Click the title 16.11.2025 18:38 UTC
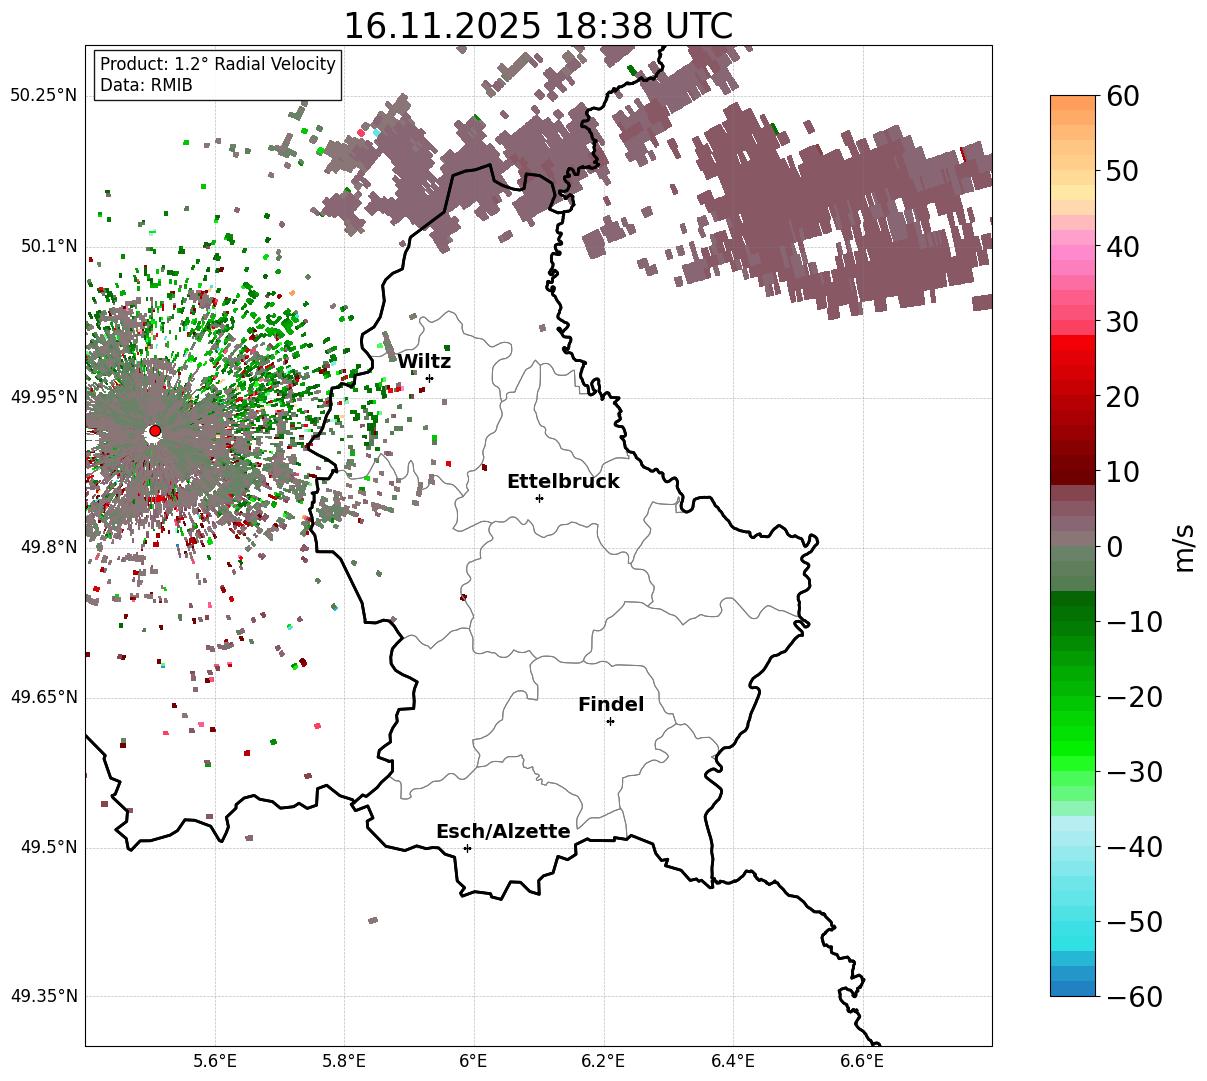This screenshot has width=1207, height=1081. tap(538, 26)
